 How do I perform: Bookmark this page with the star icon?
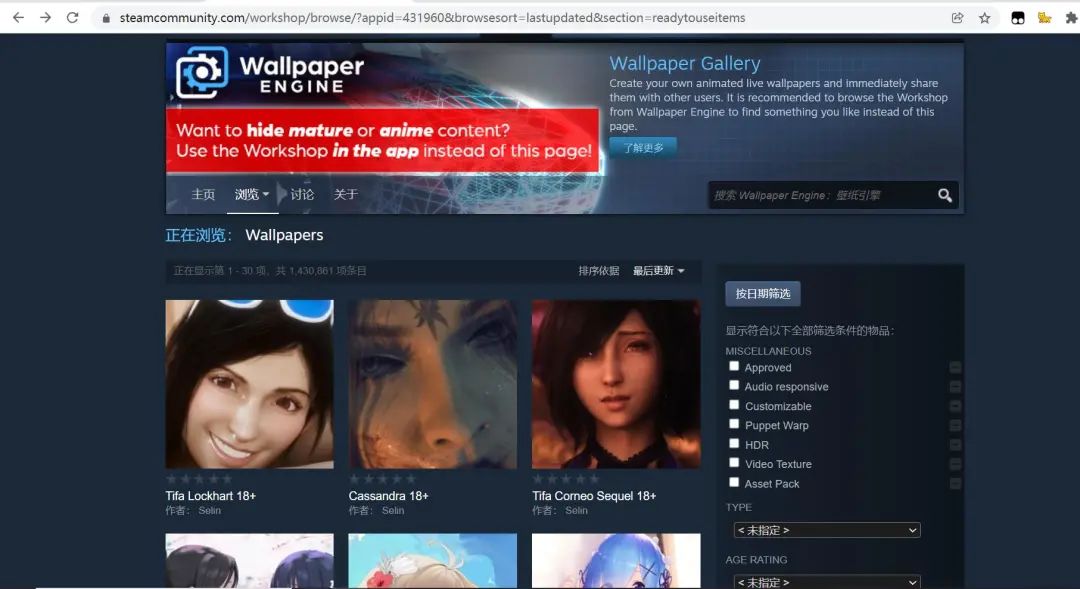pyautogui.click(x=985, y=18)
